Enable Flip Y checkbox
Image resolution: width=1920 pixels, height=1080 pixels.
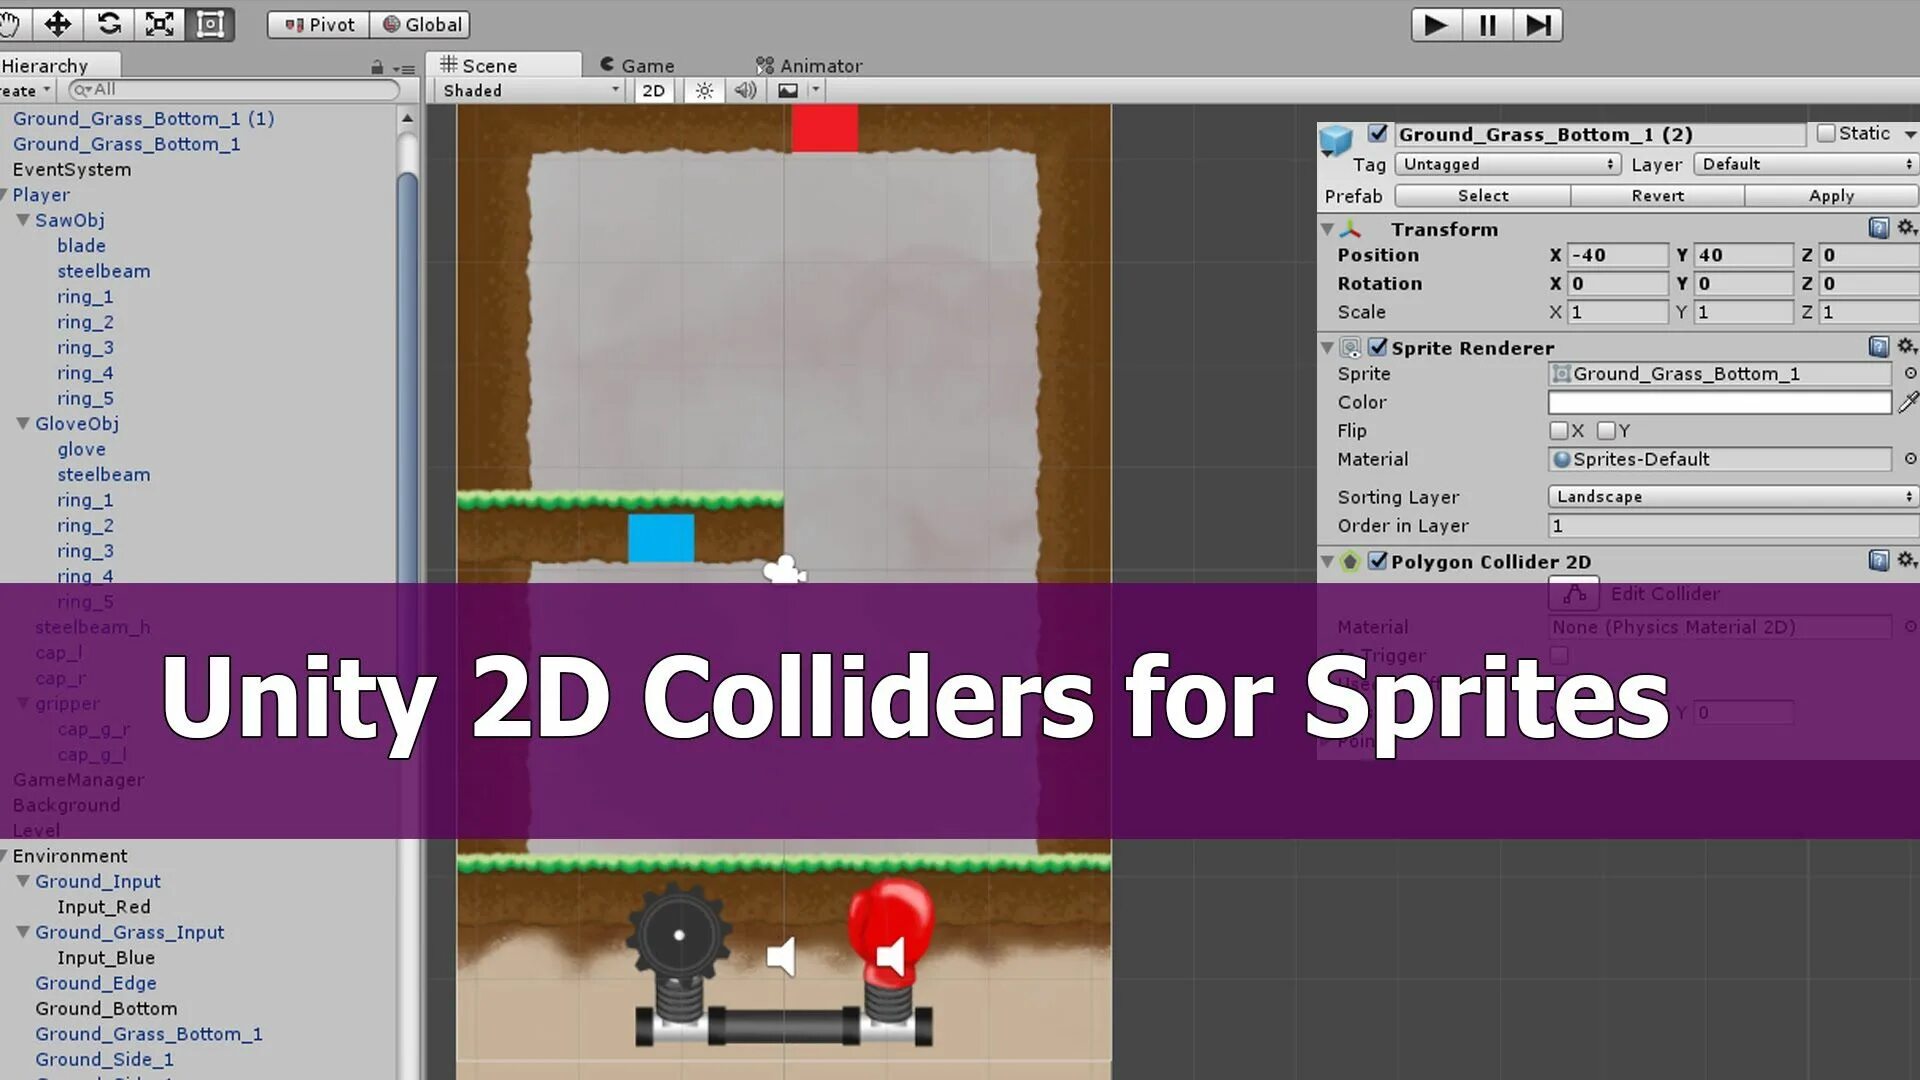point(1606,431)
